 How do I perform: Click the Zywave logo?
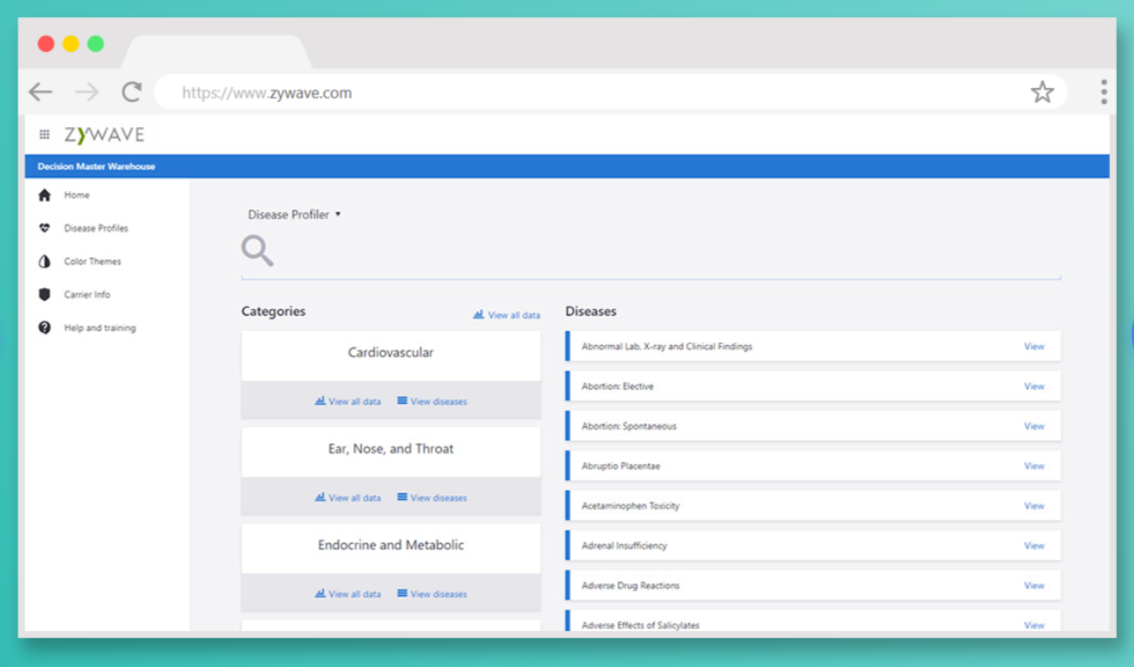point(104,133)
